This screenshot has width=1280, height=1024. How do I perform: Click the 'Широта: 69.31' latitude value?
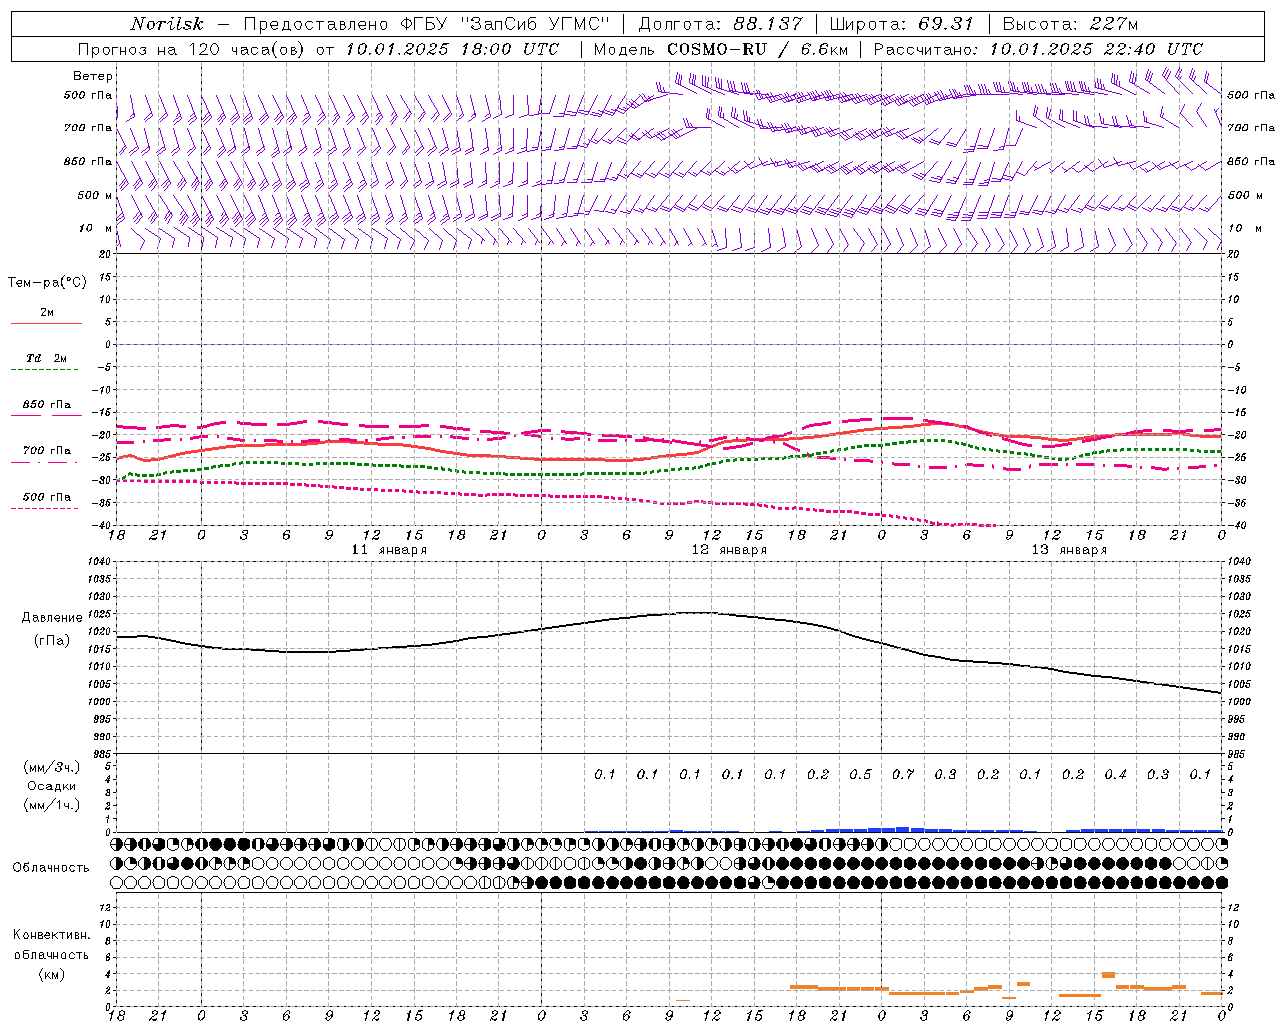tap(902, 24)
